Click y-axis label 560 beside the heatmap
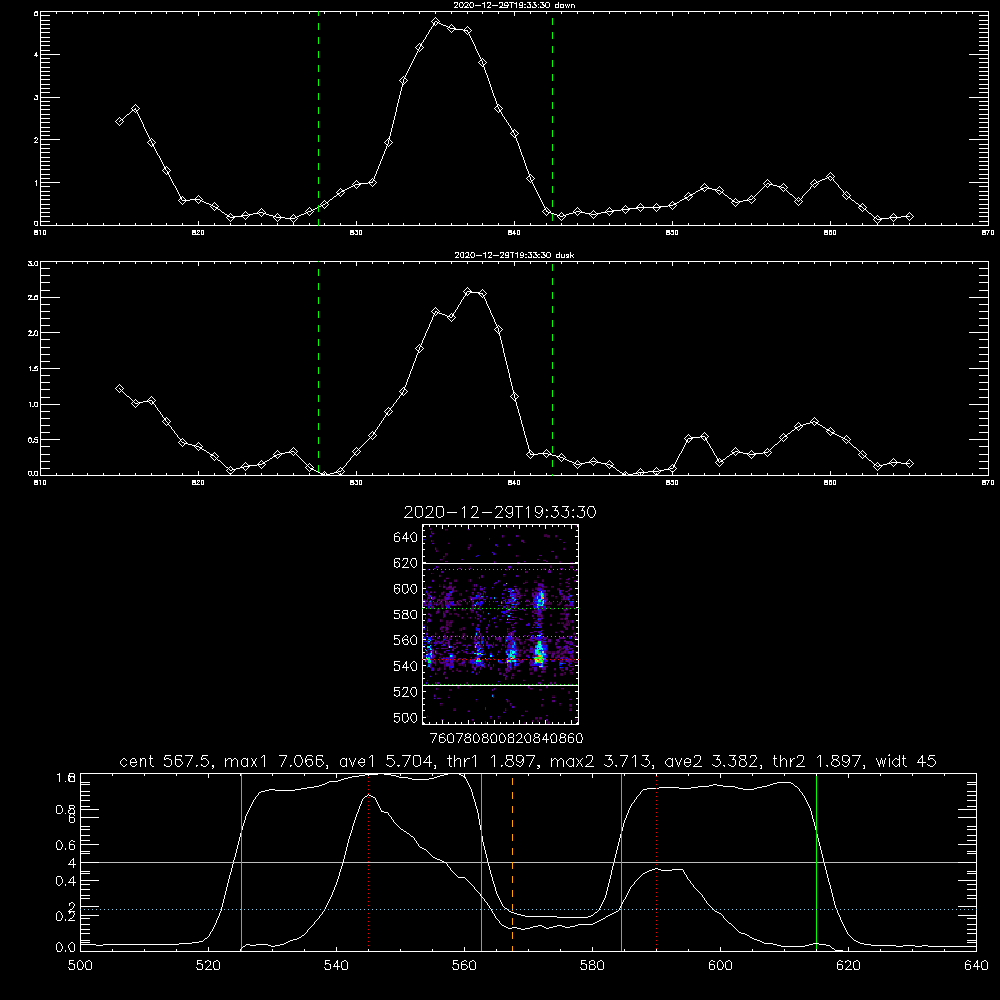 406,641
